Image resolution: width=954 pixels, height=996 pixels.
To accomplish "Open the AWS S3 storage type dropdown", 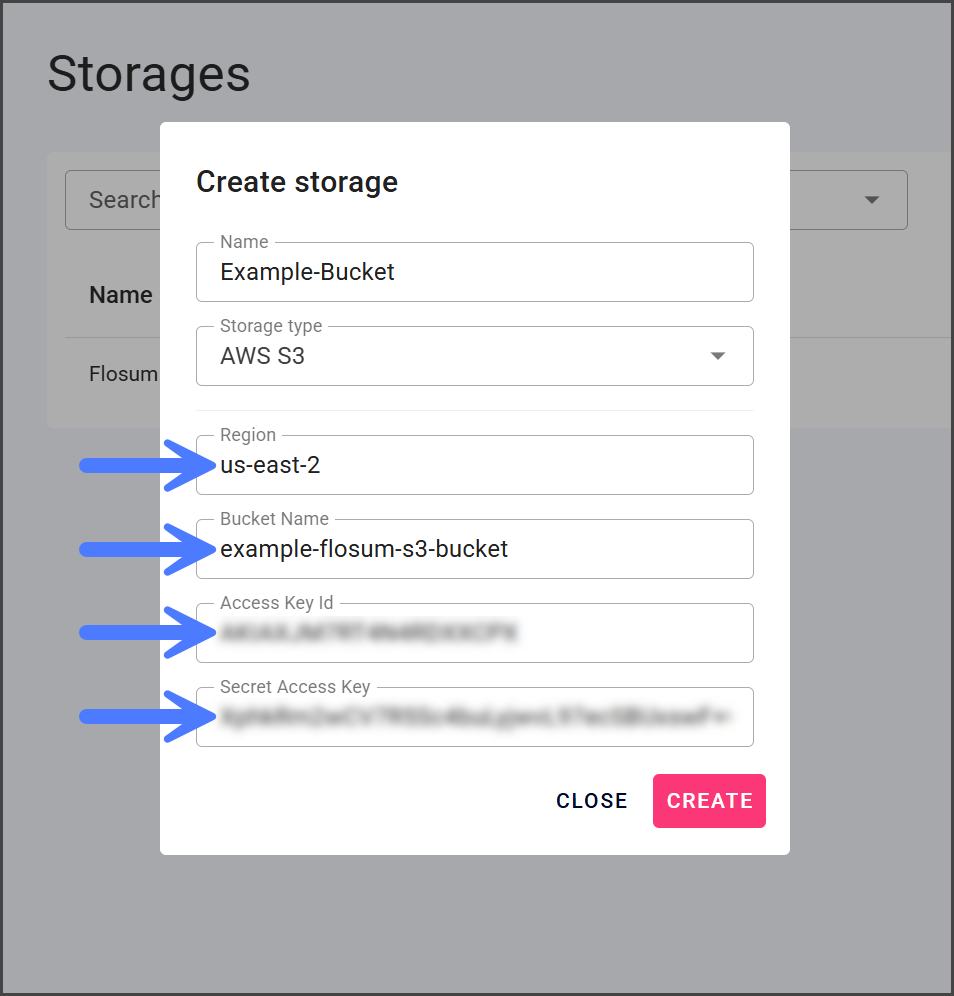I will [474, 356].
